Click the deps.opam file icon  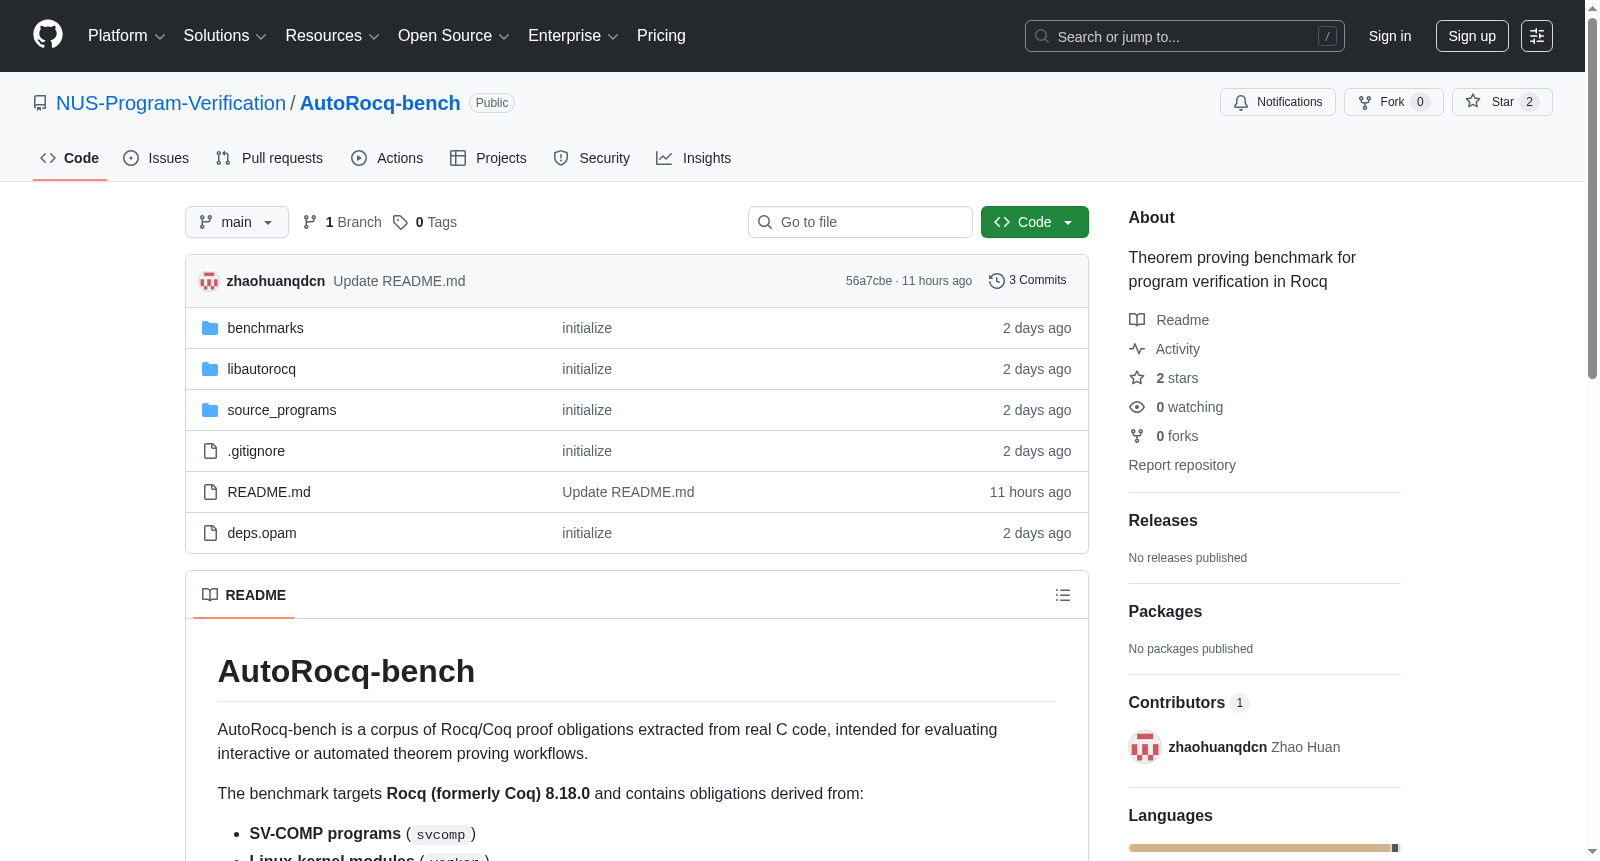pos(210,533)
